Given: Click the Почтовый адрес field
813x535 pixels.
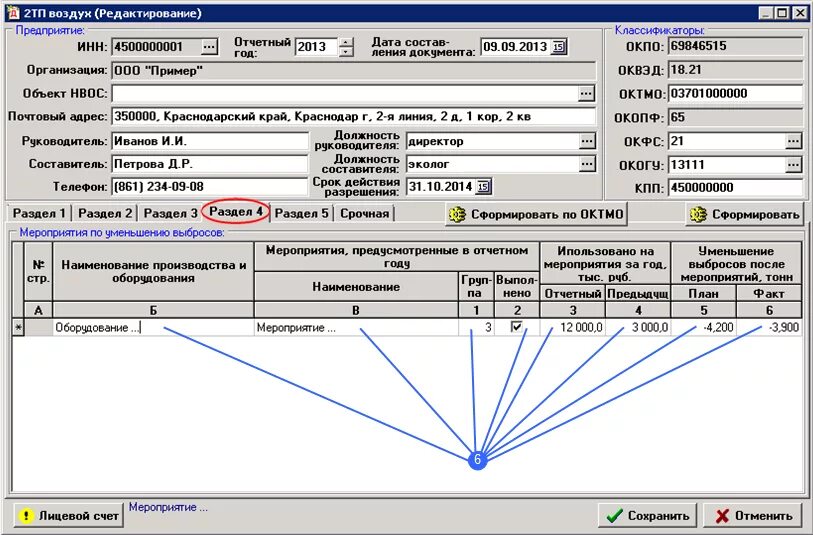Looking at the screenshot, I should (x=354, y=117).
